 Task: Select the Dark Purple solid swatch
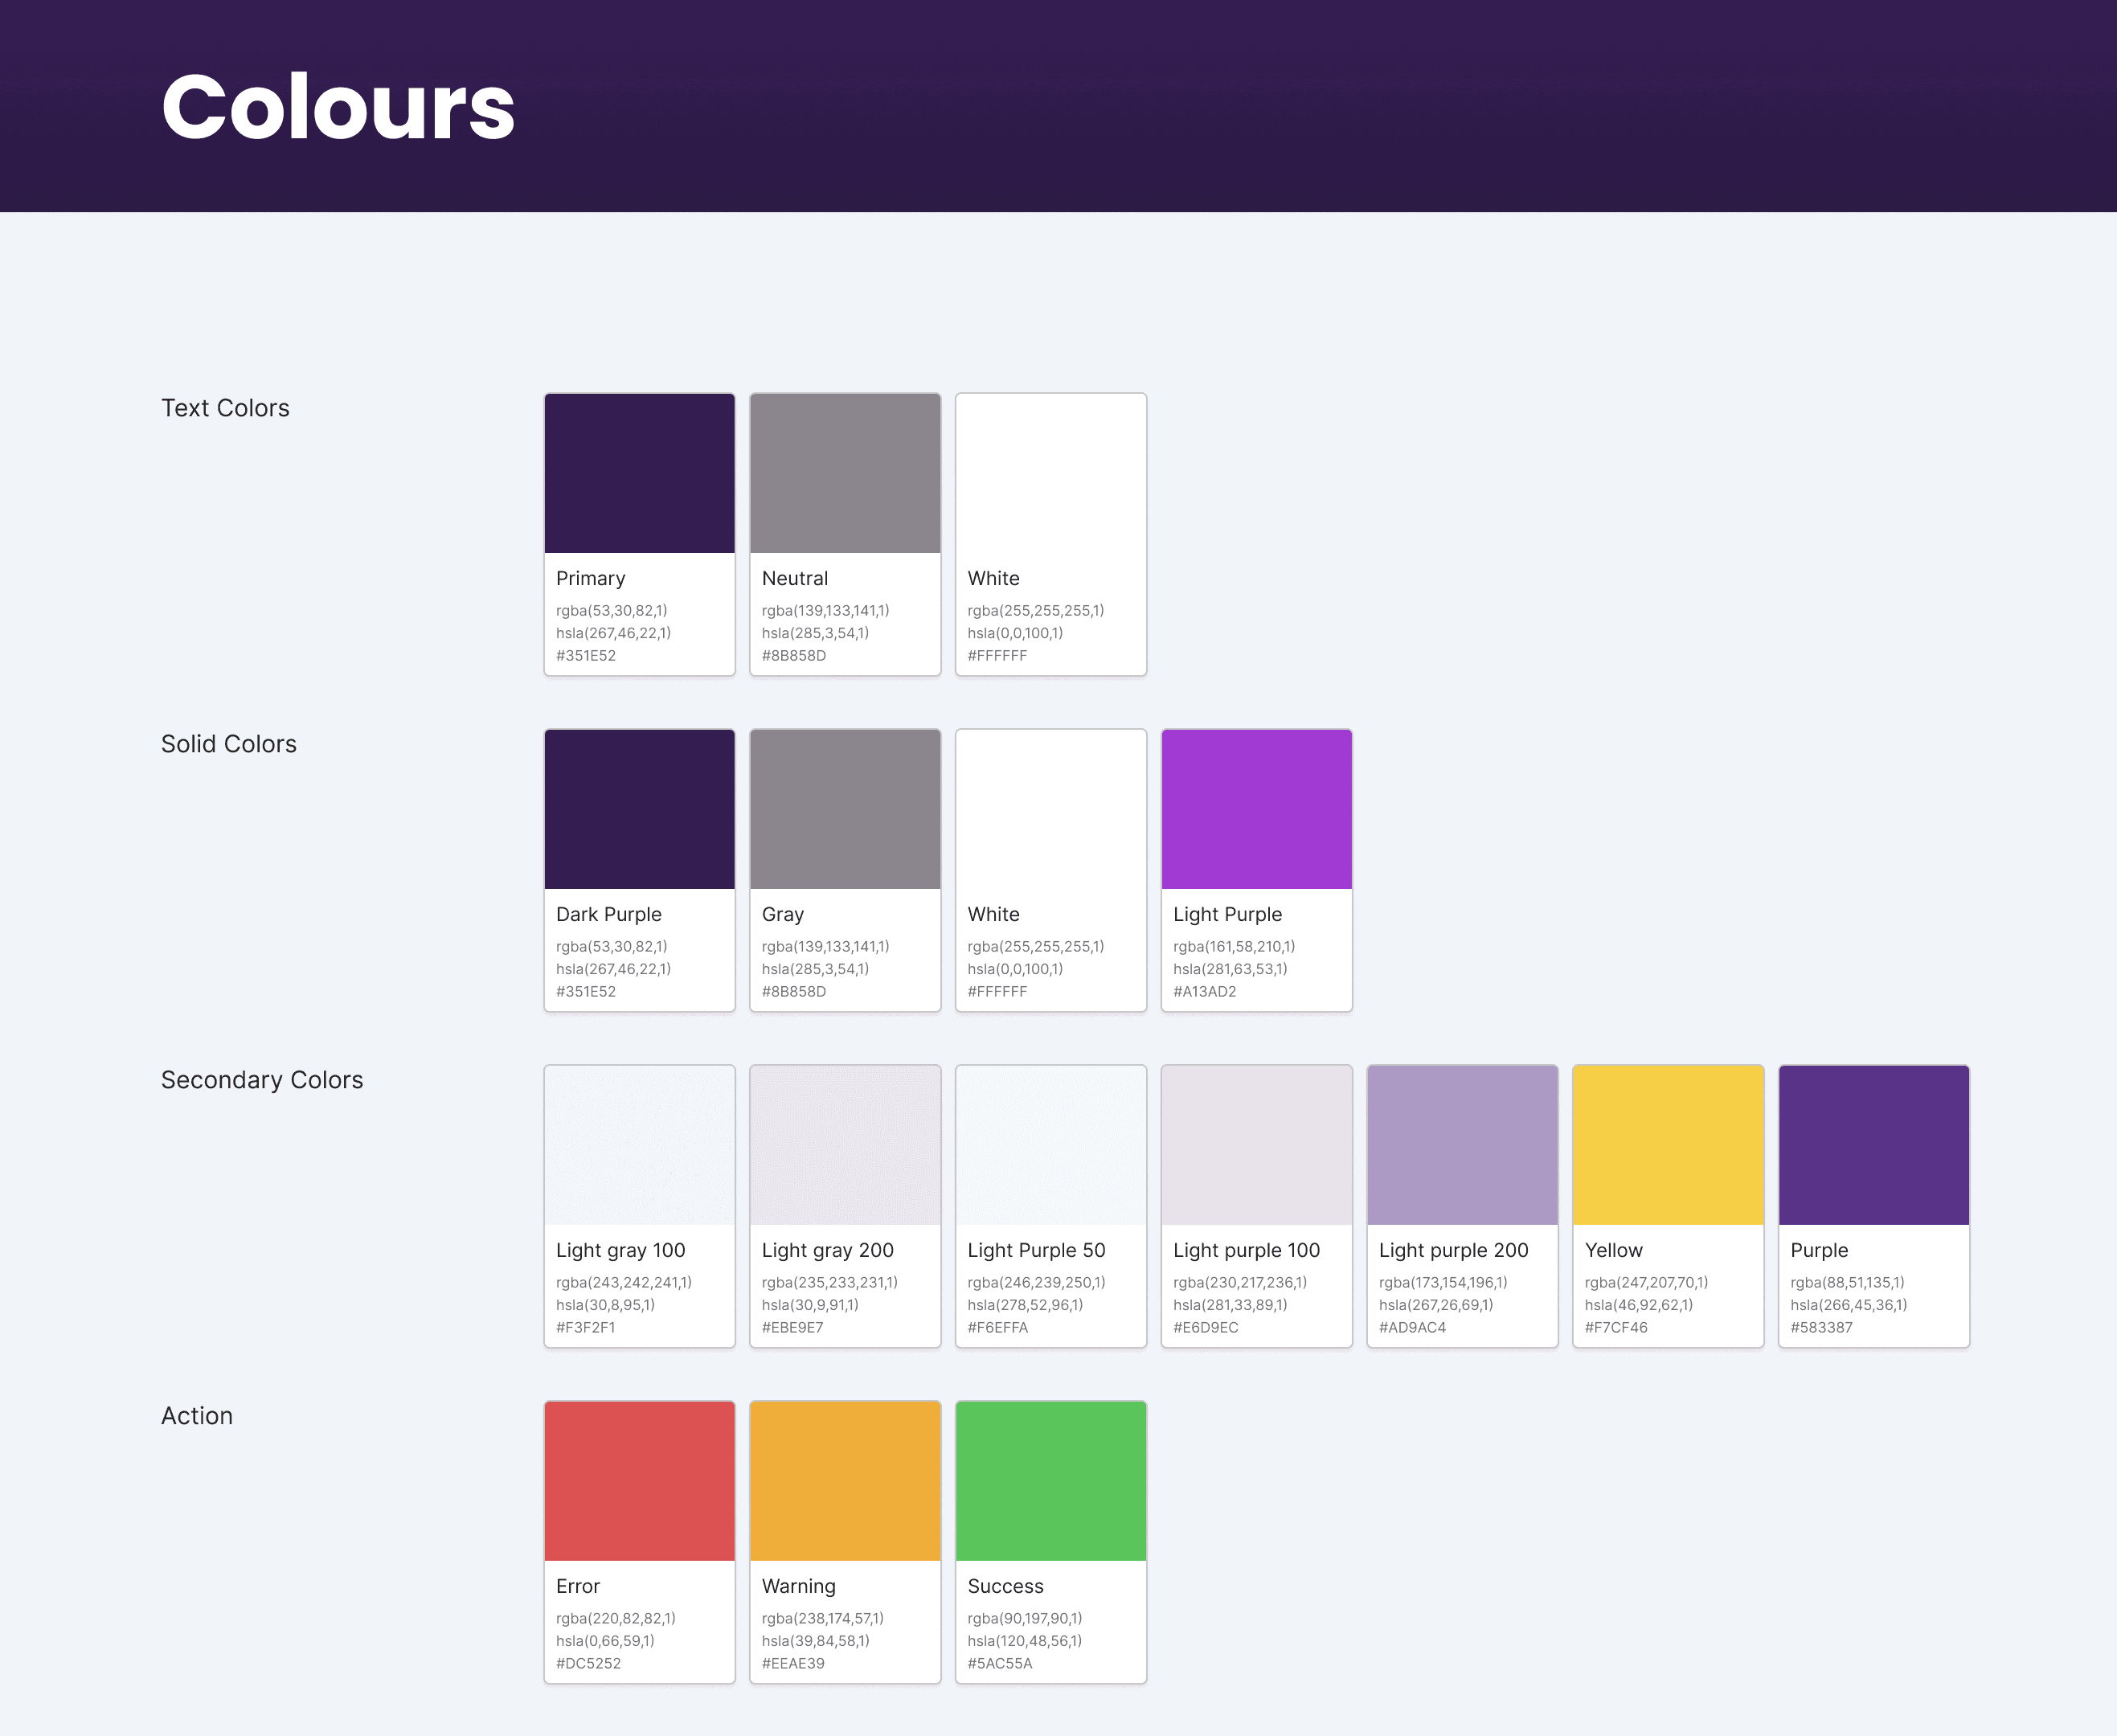pos(639,809)
